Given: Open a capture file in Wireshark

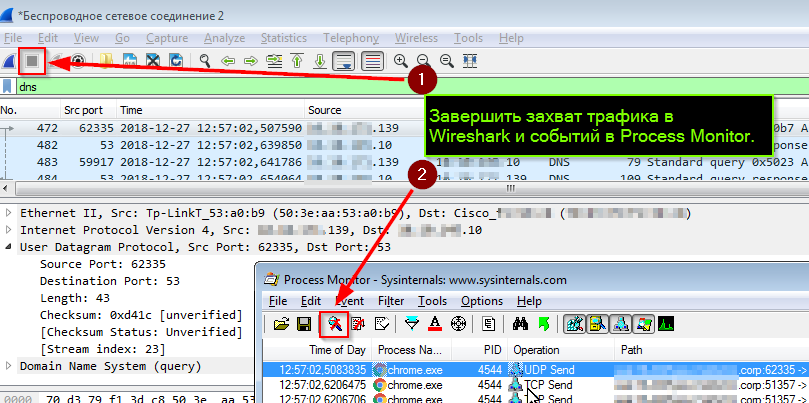Looking at the screenshot, I should [106, 61].
